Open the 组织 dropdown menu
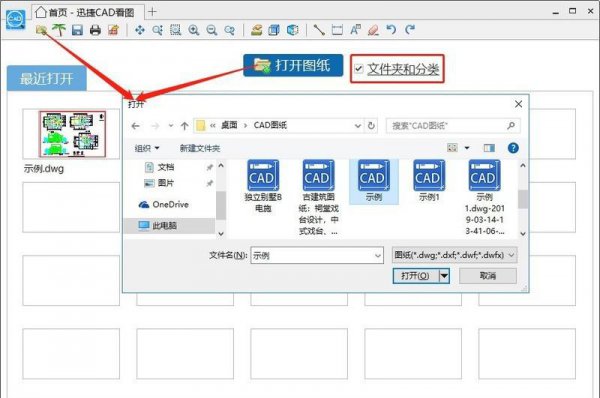 pos(147,148)
